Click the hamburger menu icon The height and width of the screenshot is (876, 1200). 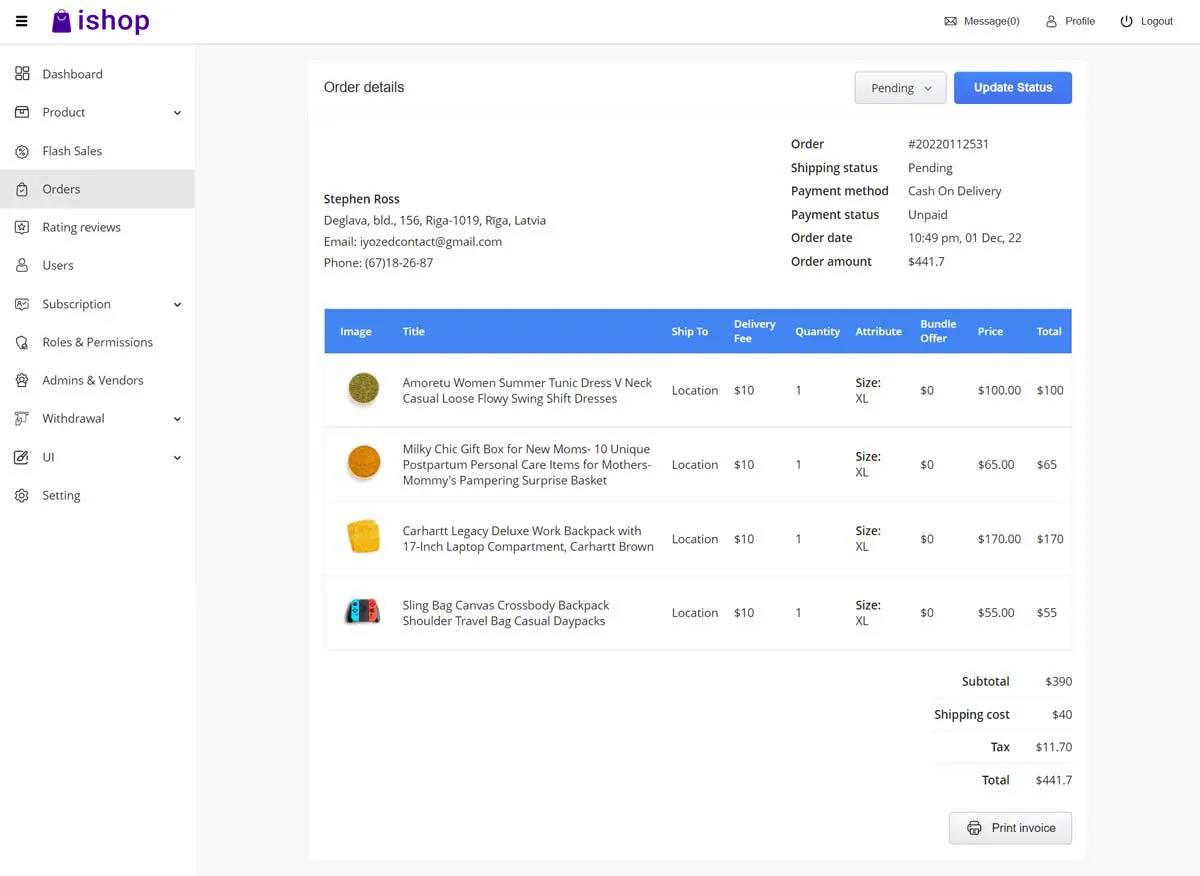[x=22, y=21]
